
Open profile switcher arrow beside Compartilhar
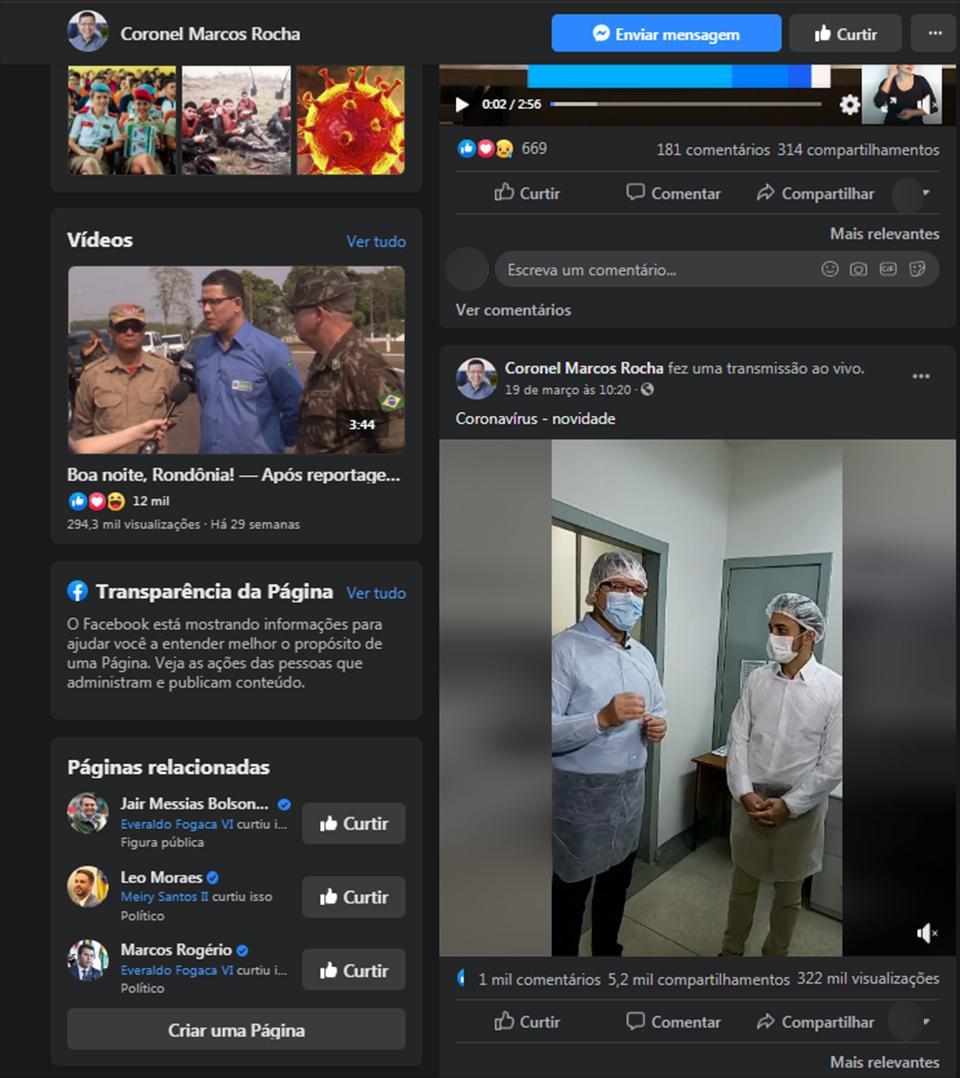pyautogui.click(x=926, y=193)
